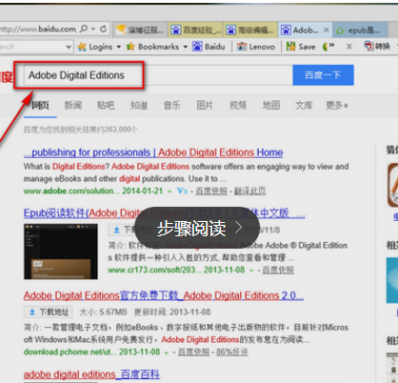Open the Adobe Digital Editions Home result
Viewport: 398px width, 383px height.
tap(153, 153)
